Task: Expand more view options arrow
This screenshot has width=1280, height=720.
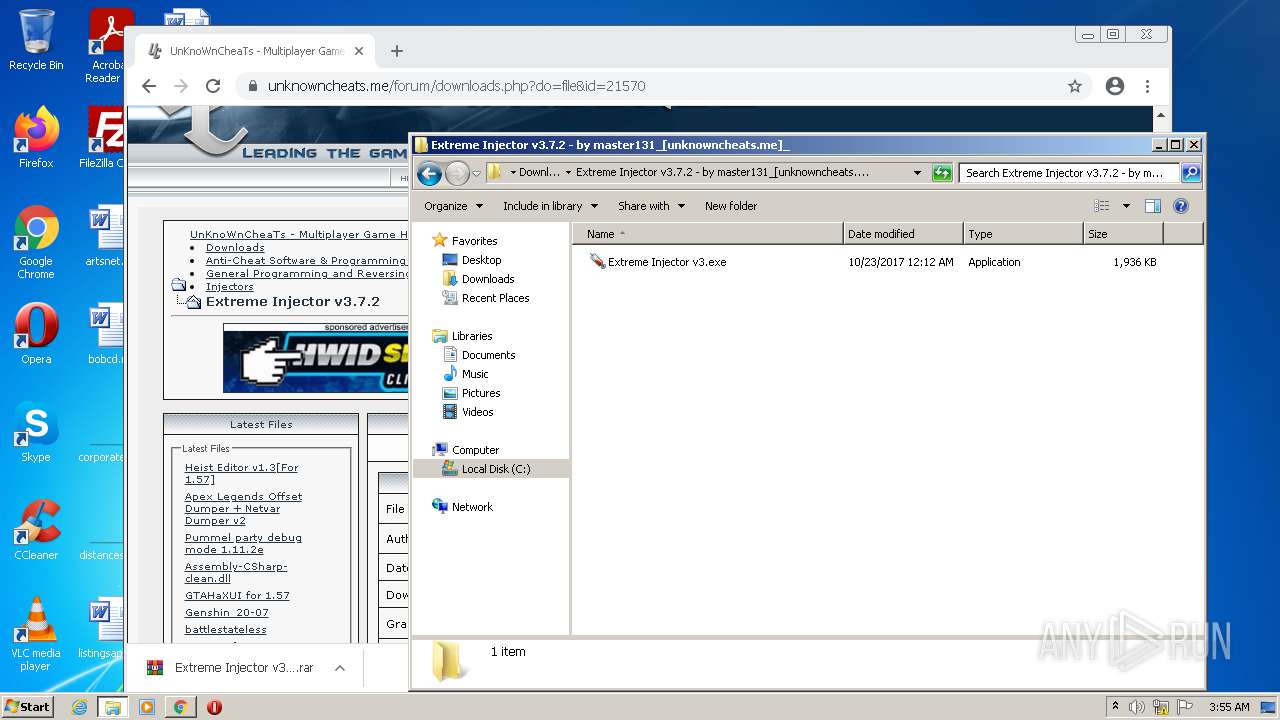Action: point(1126,206)
